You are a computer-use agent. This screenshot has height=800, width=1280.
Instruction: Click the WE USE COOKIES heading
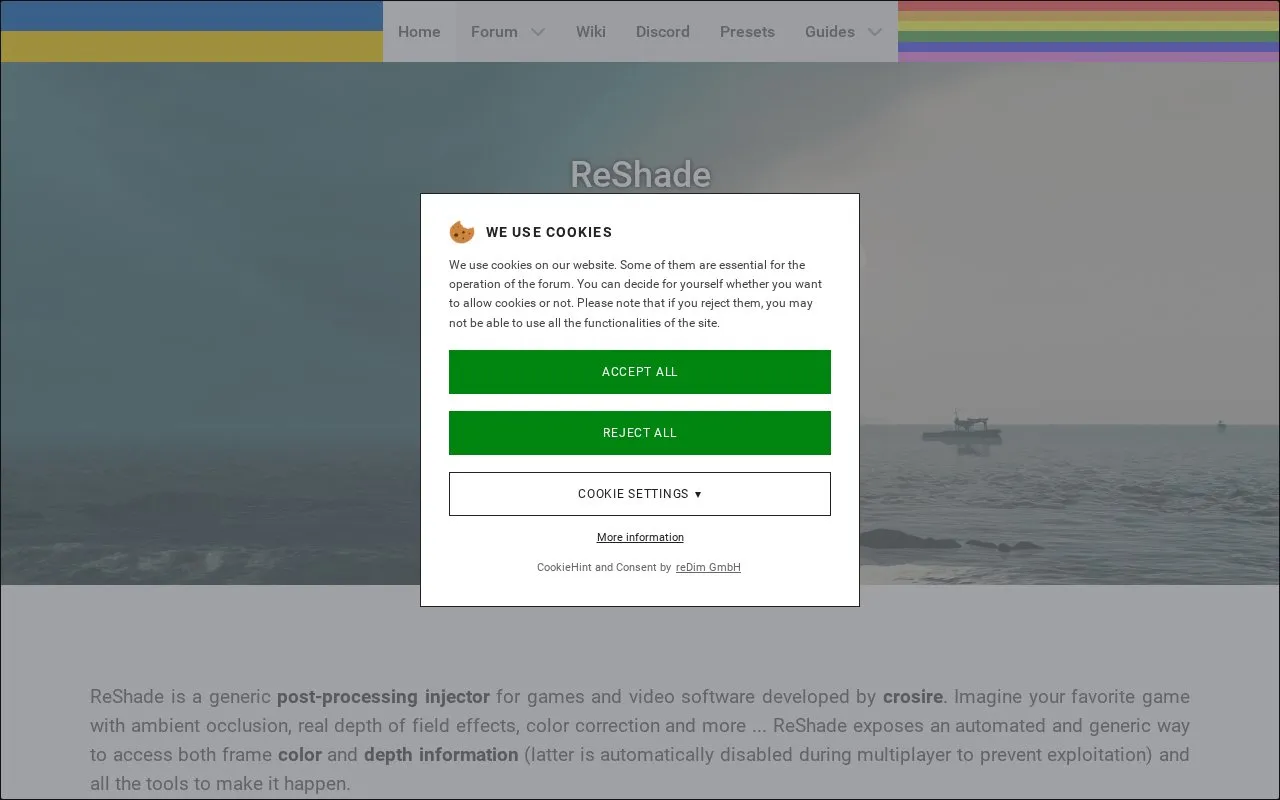tap(549, 232)
